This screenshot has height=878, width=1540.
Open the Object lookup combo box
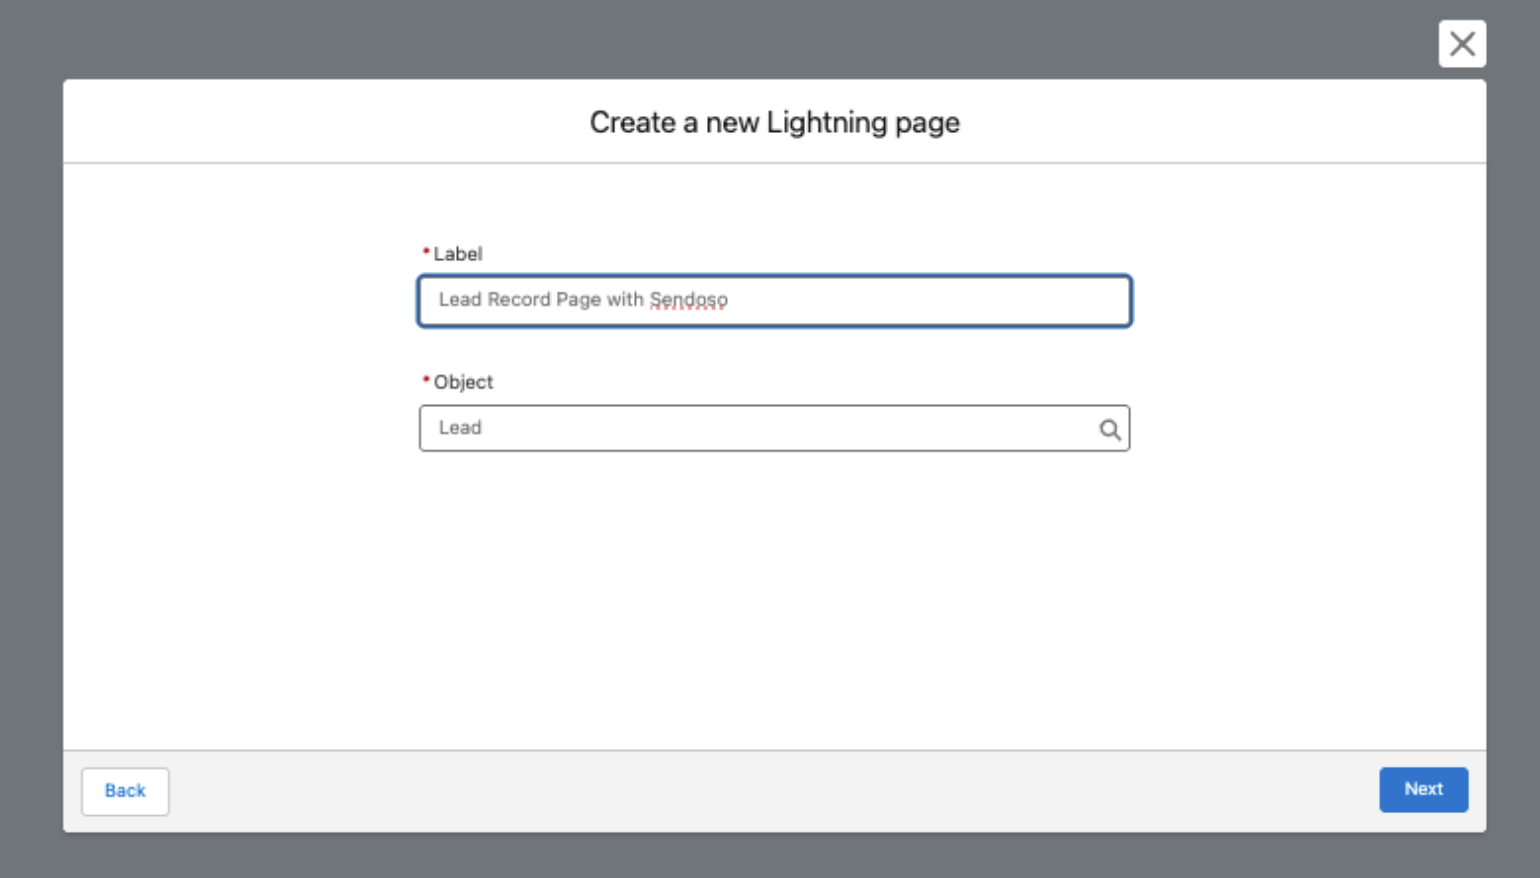coord(775,428)
